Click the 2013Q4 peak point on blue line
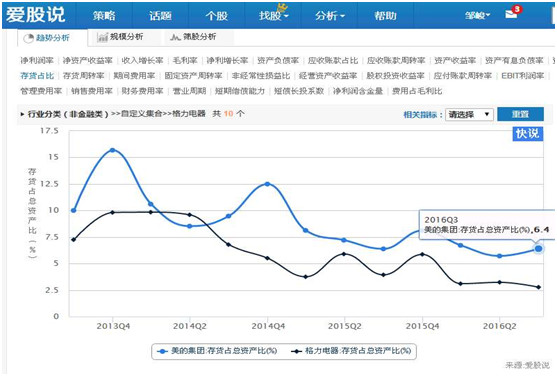 point(113,150)
